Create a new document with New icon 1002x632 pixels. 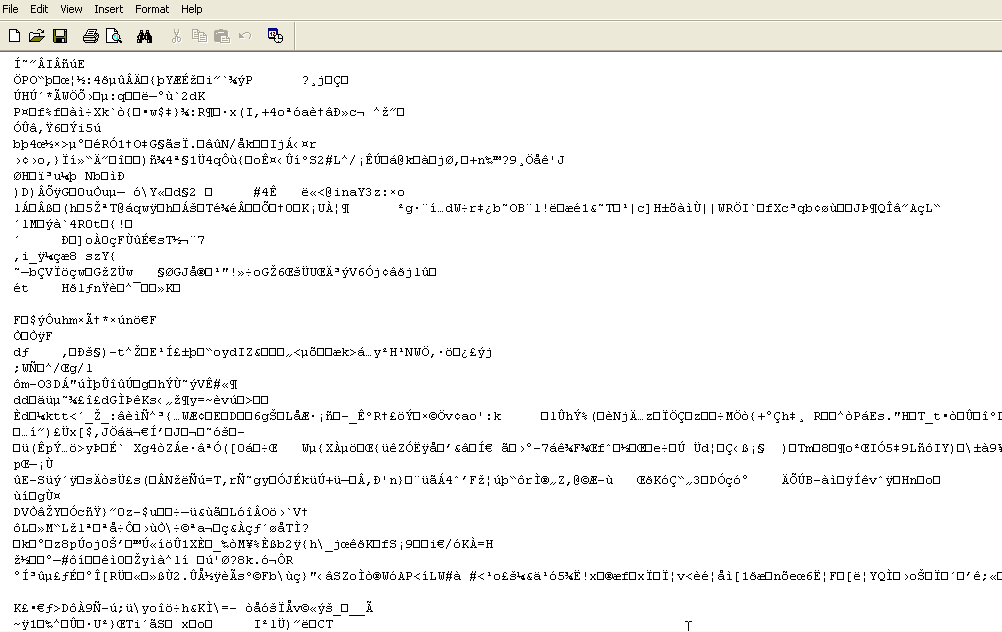pos(14,36)
